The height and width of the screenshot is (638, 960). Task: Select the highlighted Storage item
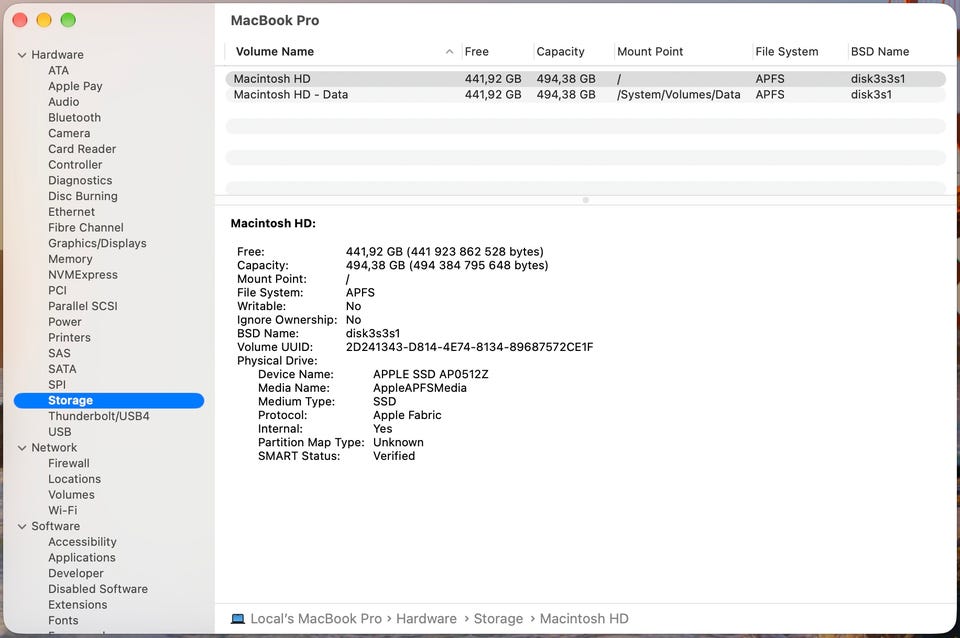pos(109,400)
